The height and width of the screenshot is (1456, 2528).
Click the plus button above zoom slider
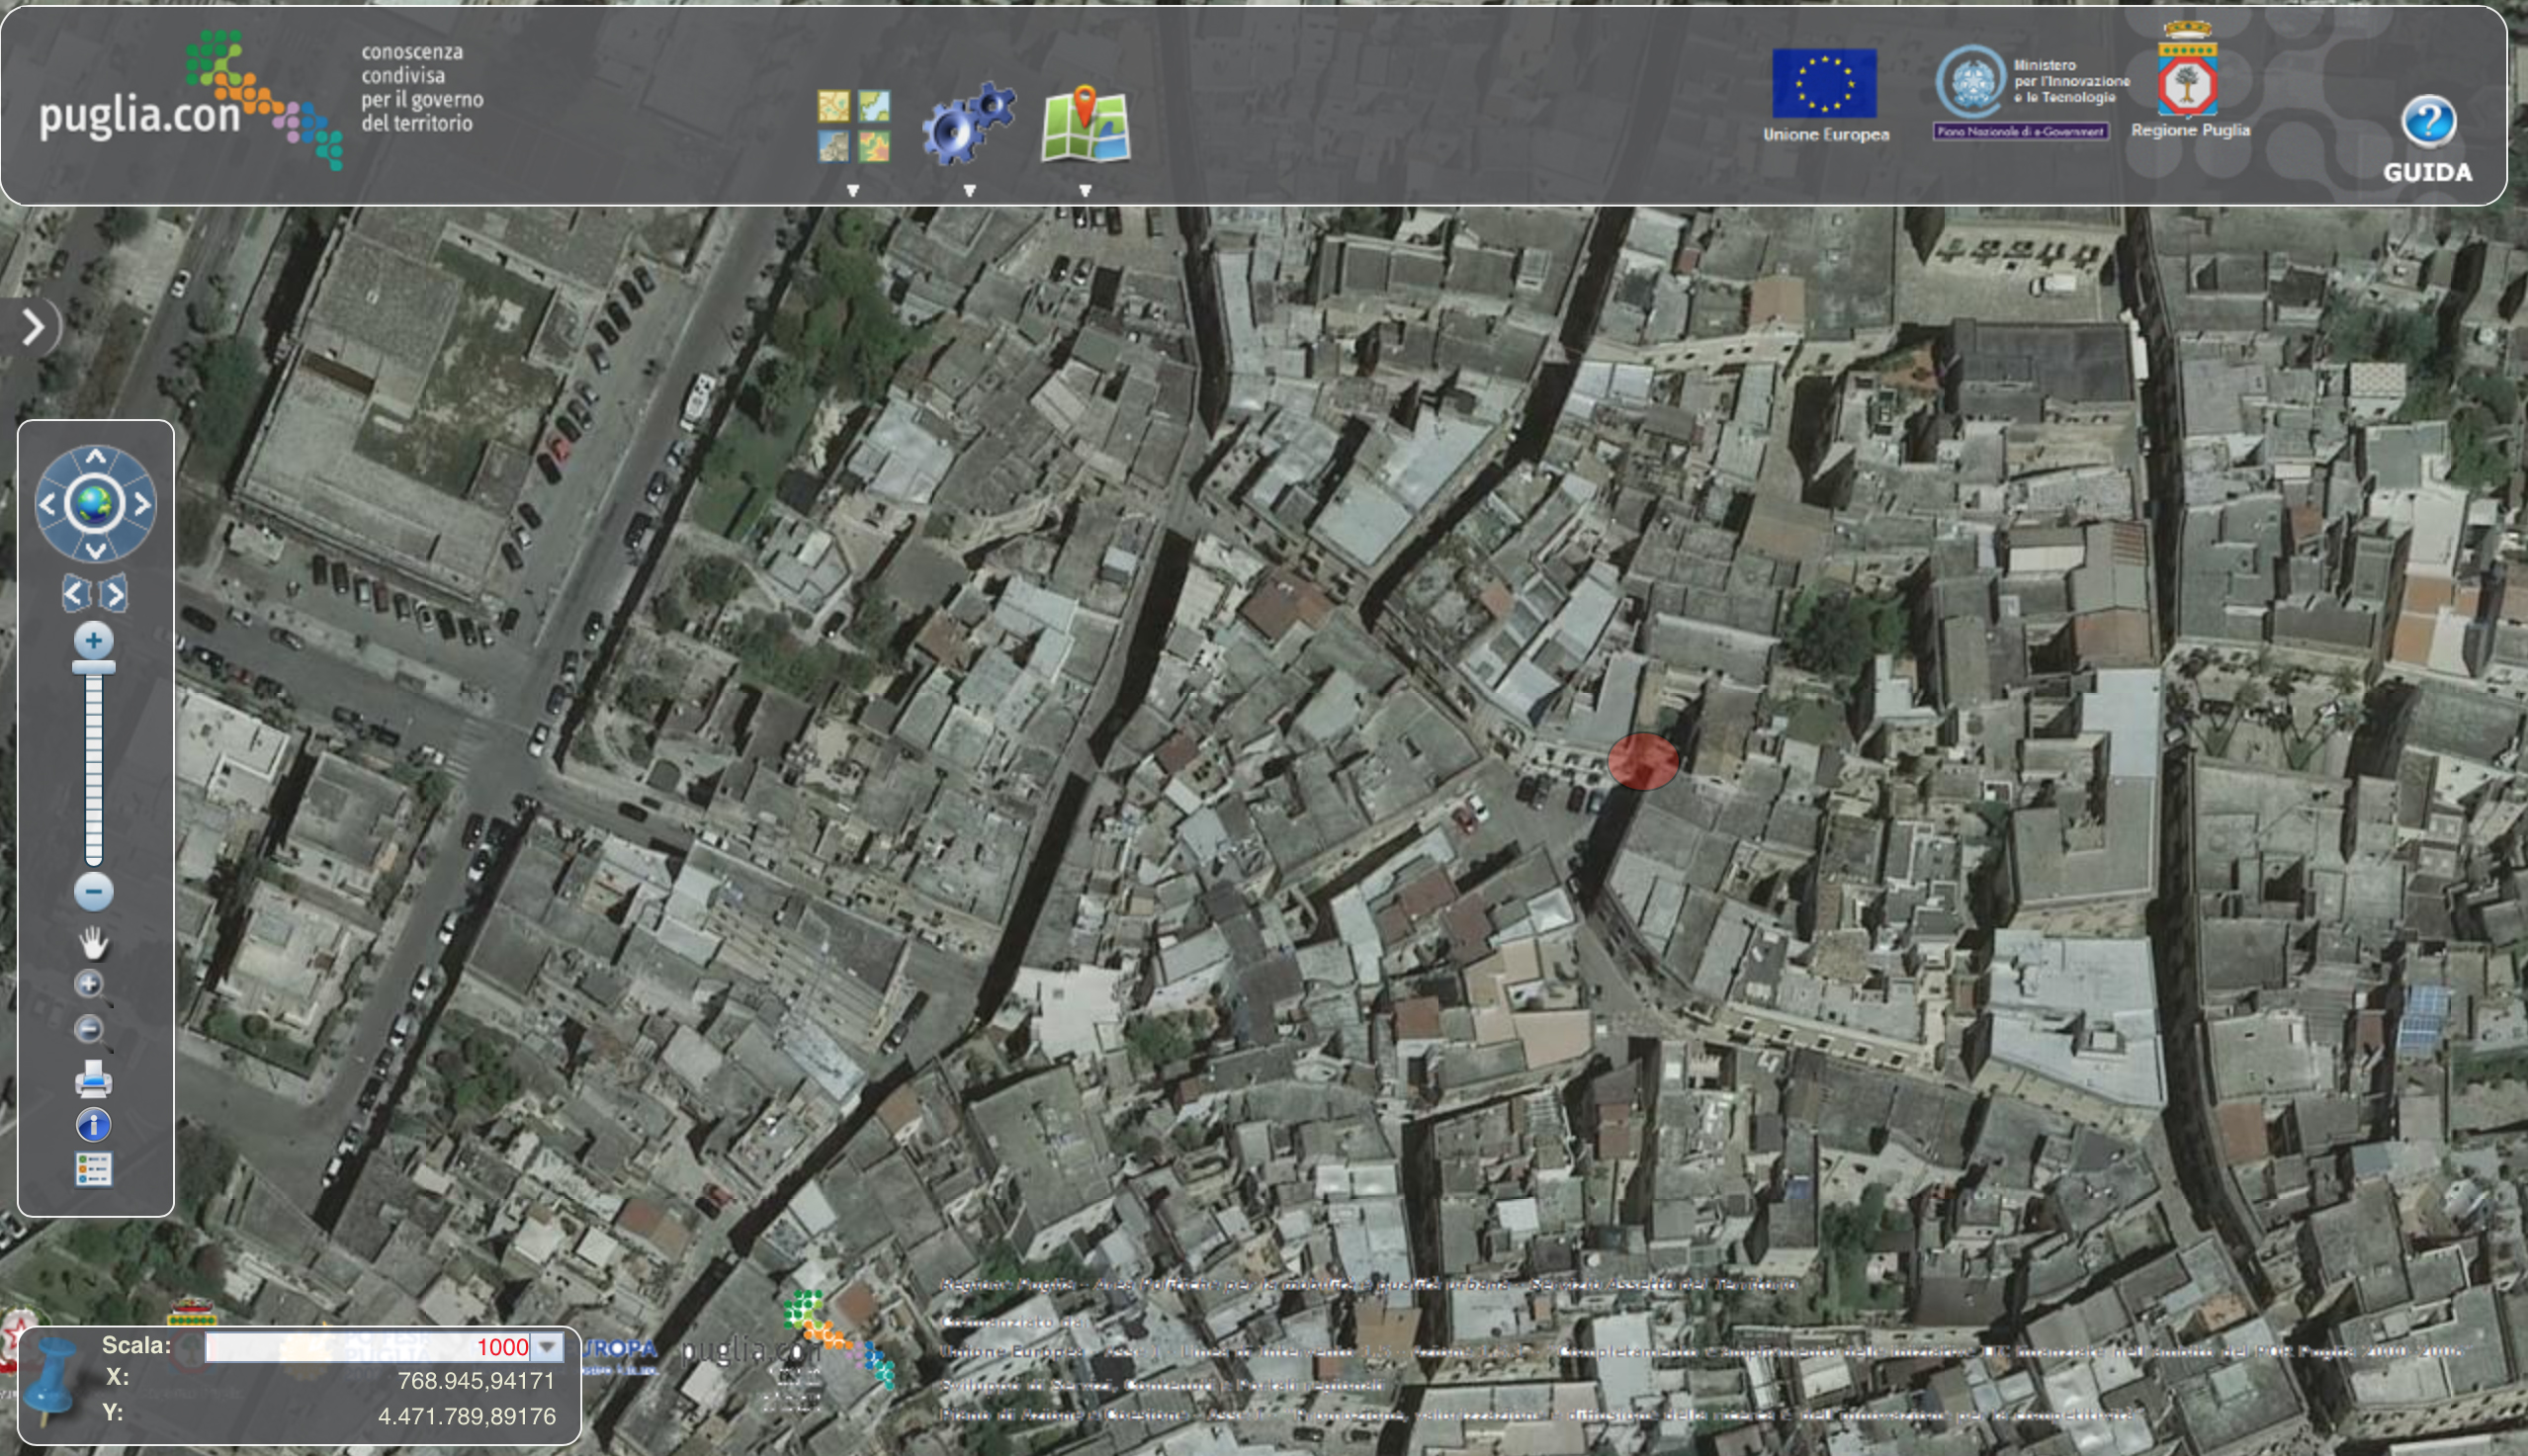pos(93,640)
